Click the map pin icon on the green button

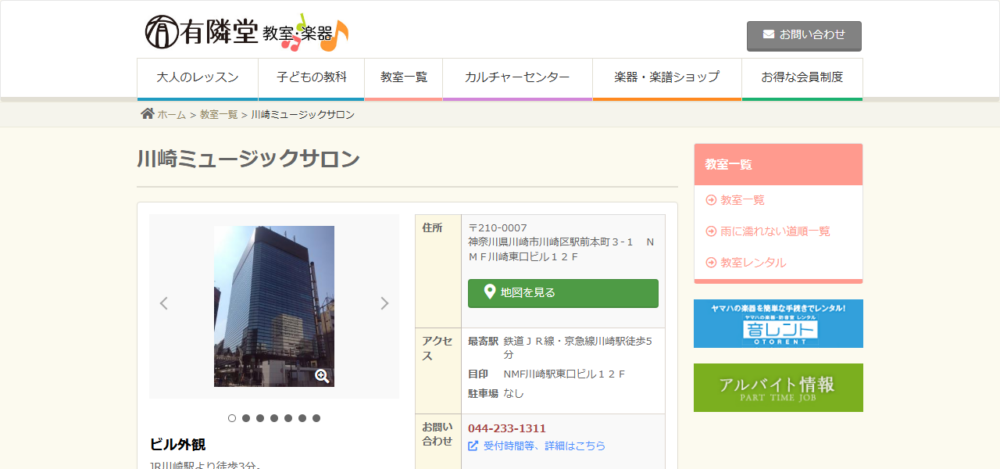coord(490,292)
